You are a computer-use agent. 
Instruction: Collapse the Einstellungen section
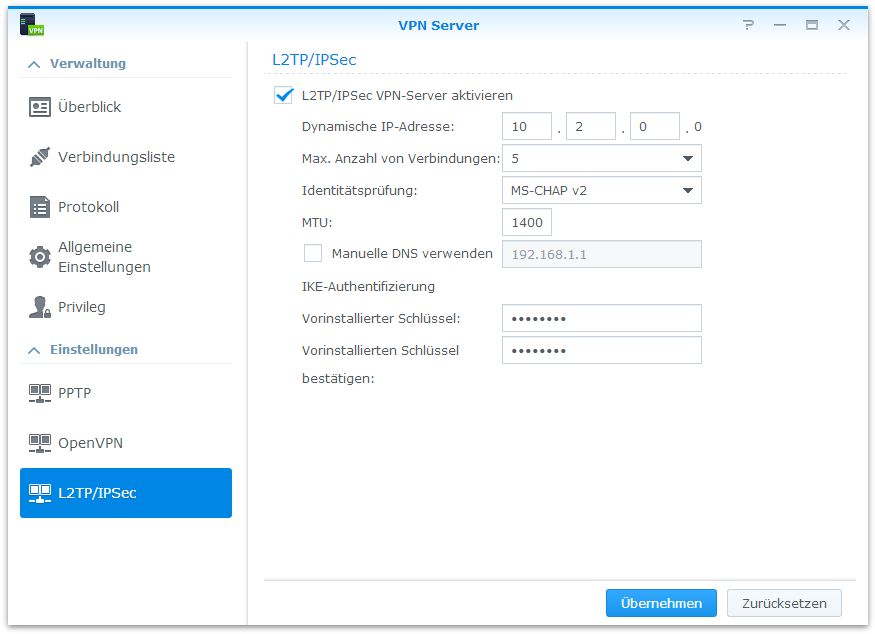coord(35,350)
